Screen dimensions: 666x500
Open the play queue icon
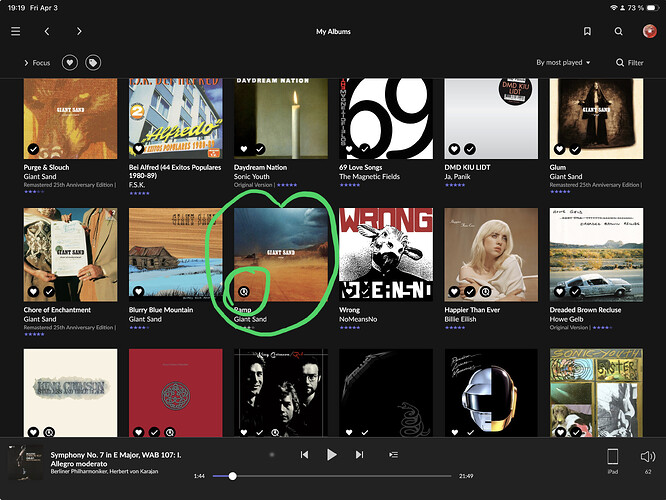click(x=393, y=455)
